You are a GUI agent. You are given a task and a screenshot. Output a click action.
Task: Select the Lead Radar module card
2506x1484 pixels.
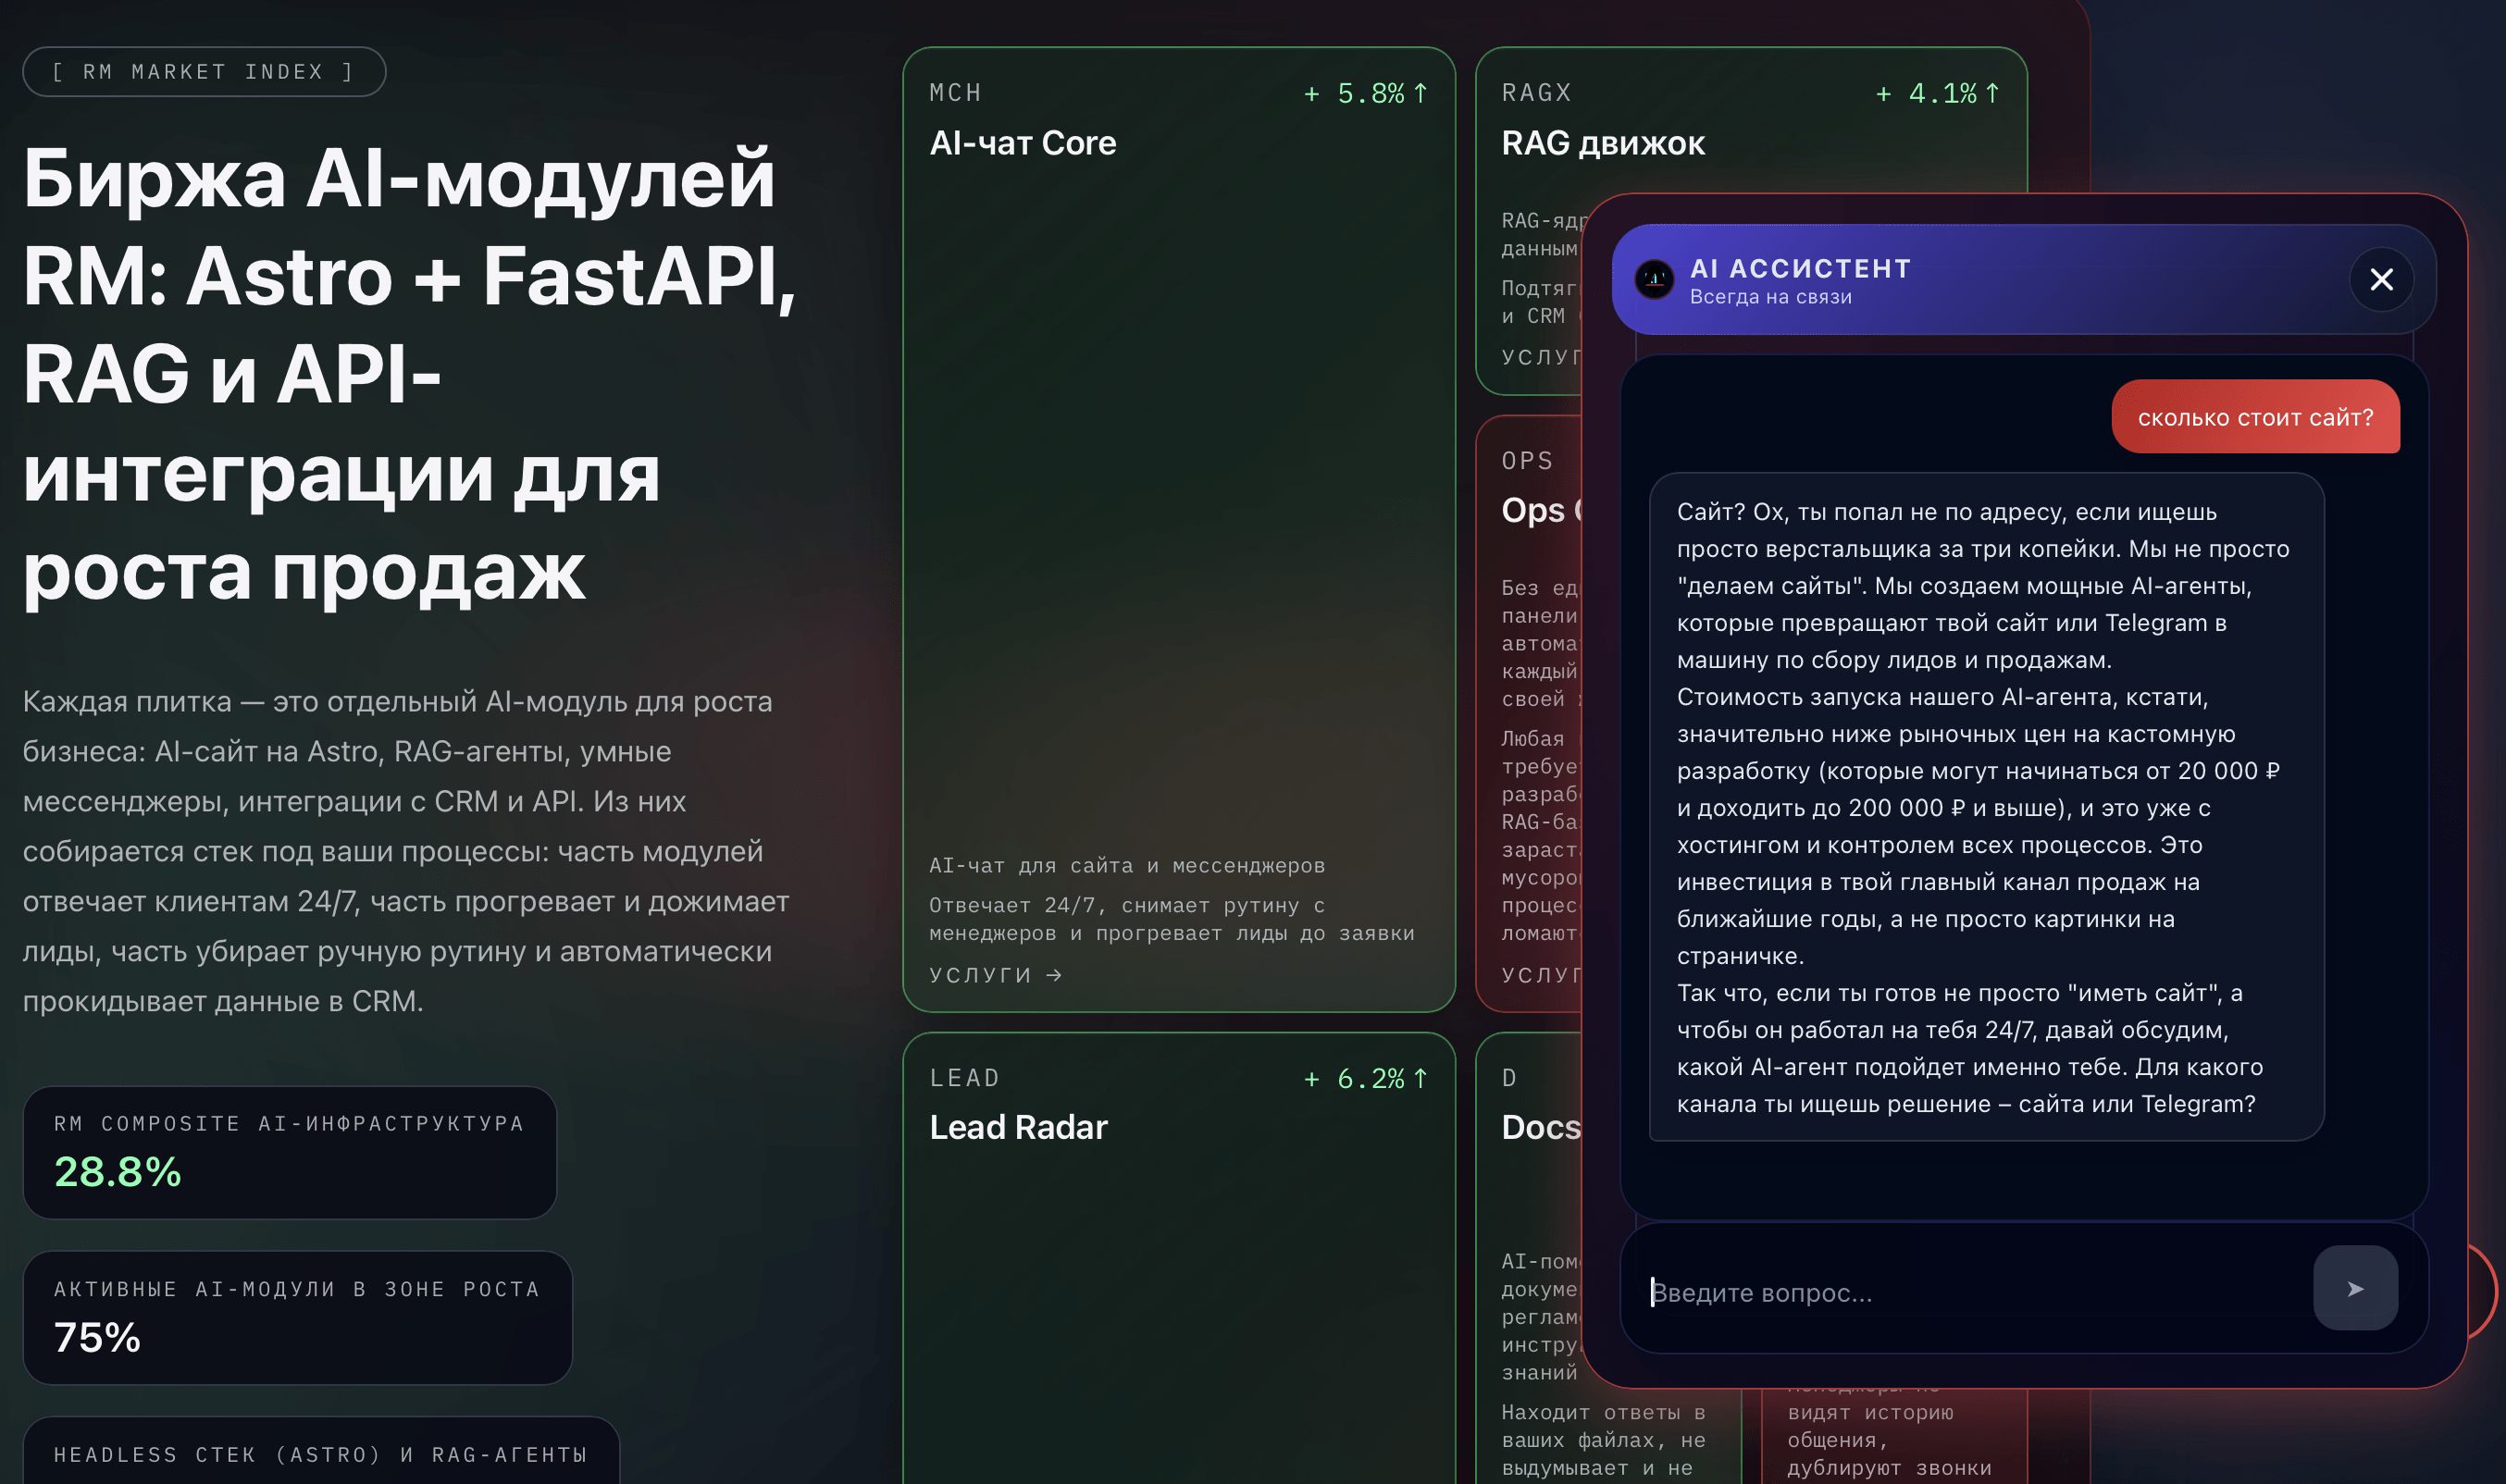click(x=1018, y=1127)
